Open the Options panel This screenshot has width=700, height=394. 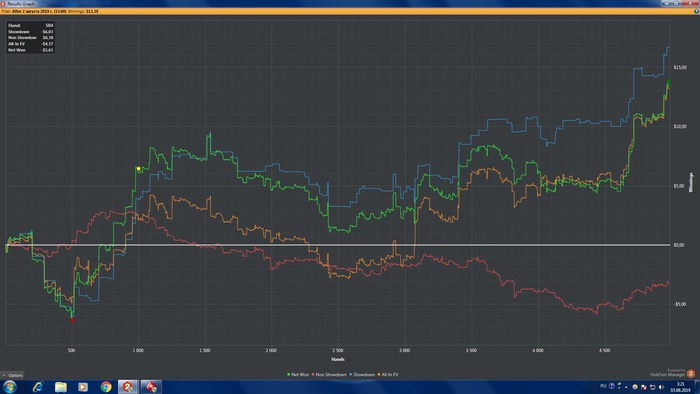tap(12, 375)
